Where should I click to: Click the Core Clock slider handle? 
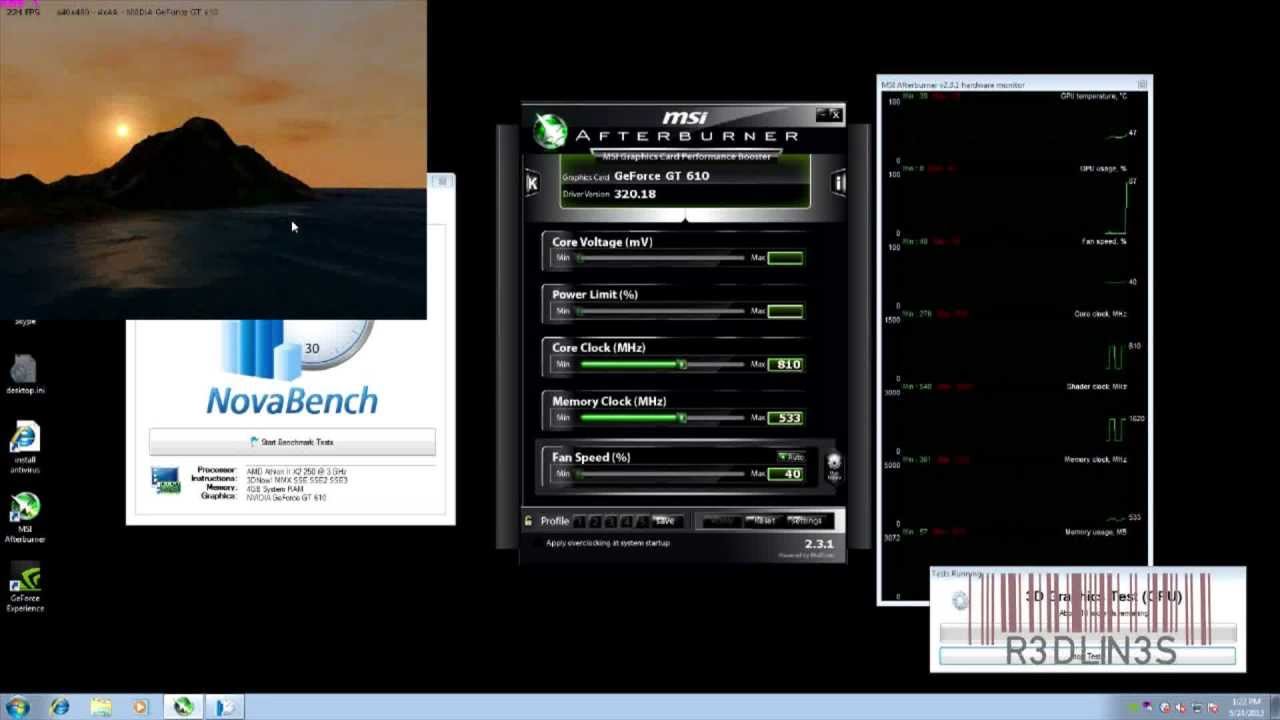pos(682,364)
